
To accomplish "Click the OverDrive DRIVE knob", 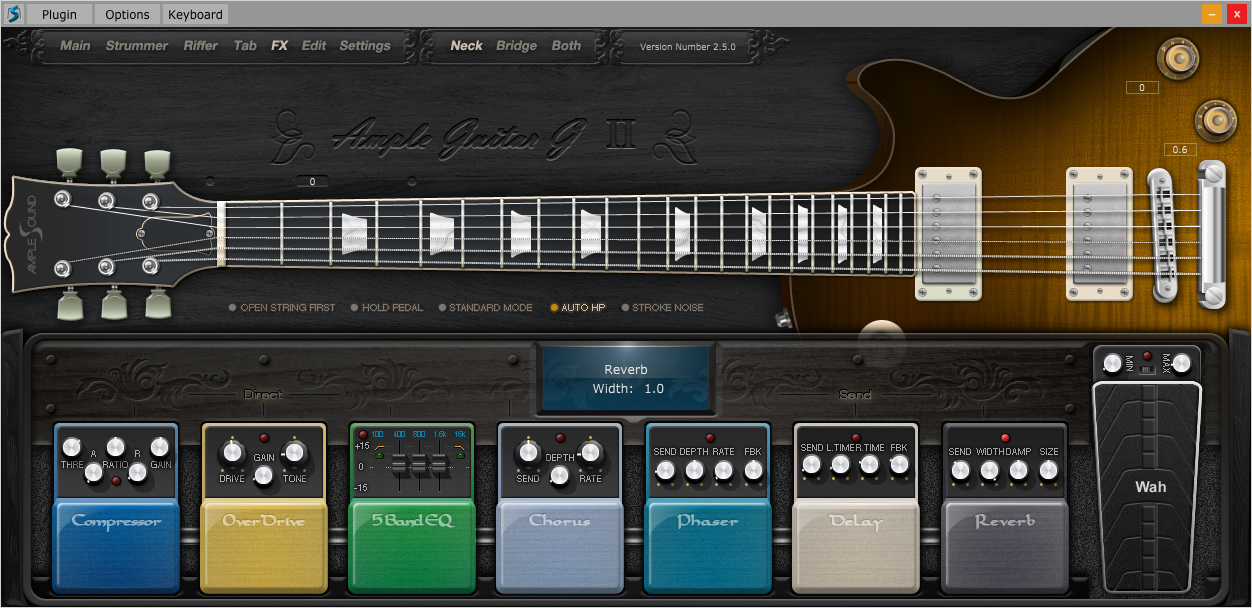I will point(232,452).
